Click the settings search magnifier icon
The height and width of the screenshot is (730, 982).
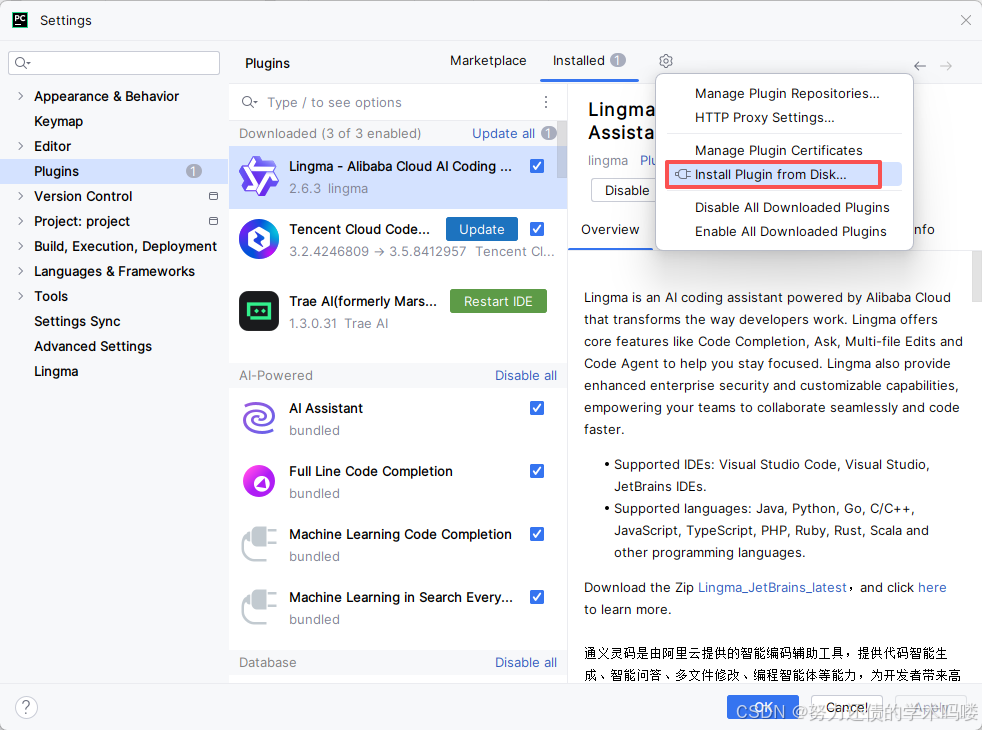coord(22,63)
